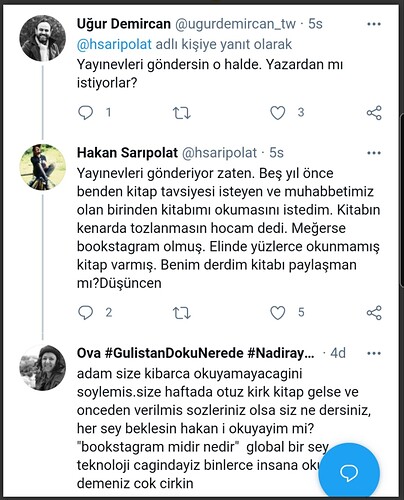
Task: Open more options for Ova's tweet
Action: coord(374,353)
